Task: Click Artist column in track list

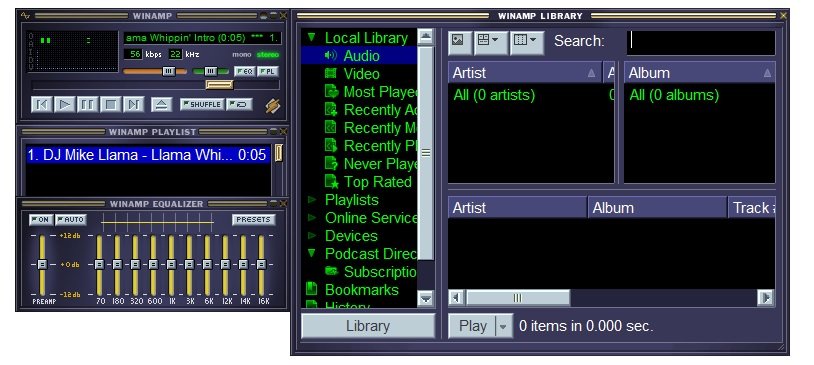Action: (x=518, y=208)
